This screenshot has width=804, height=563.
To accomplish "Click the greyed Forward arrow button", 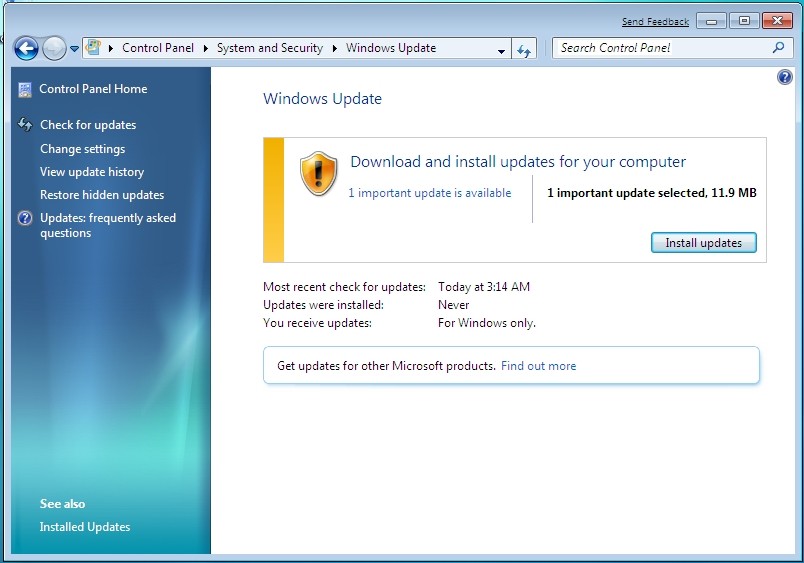I will point(54,49).
